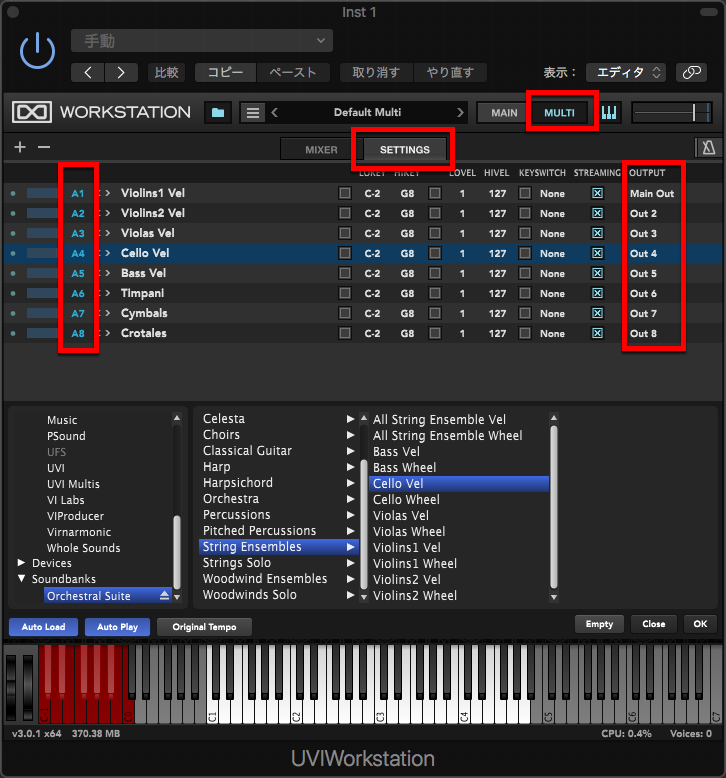Open the Cymbals preset arrow
This screenshot has height=778, width=726.
[108, 313]
